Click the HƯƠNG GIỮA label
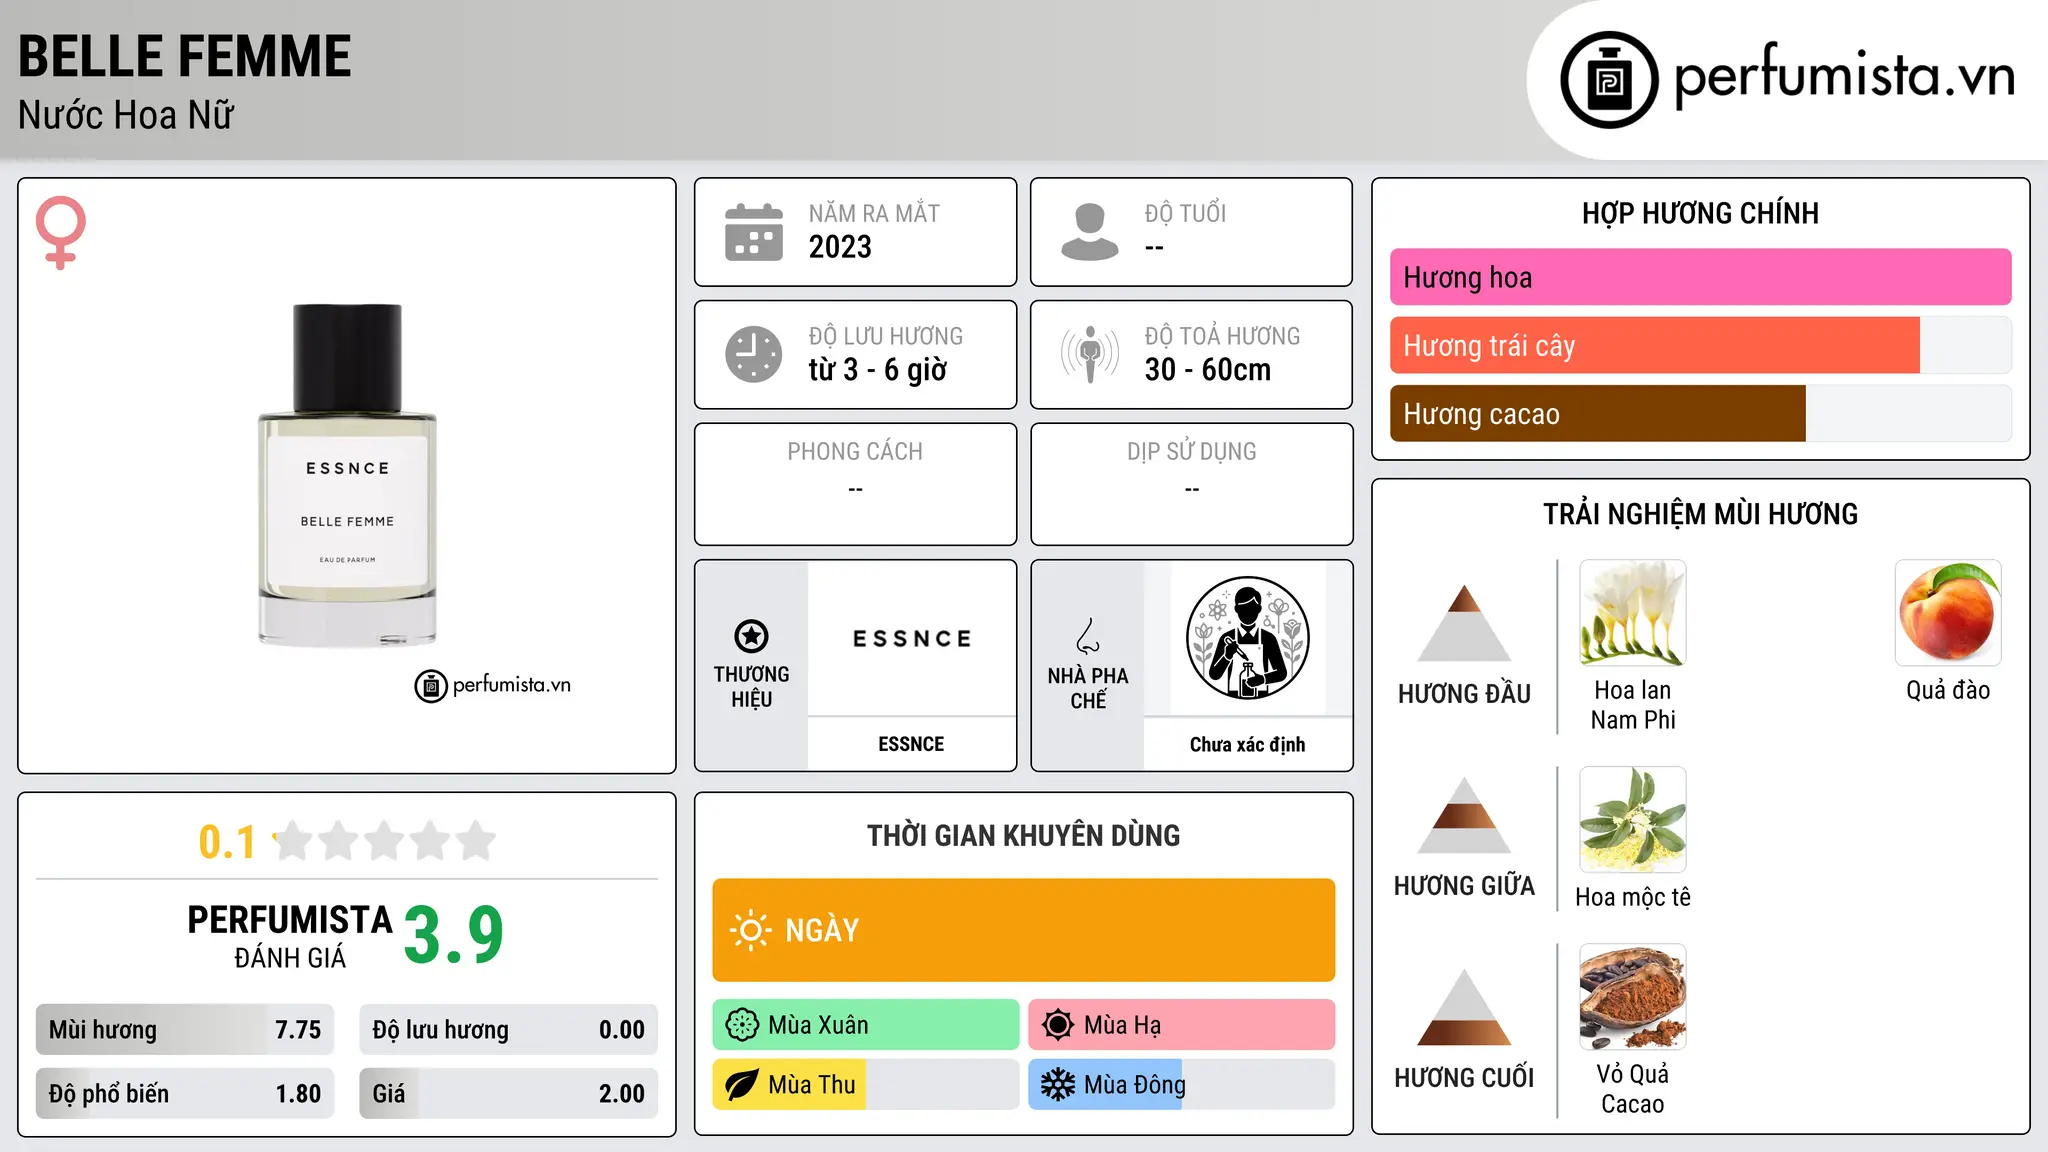 coord(1464,886)
